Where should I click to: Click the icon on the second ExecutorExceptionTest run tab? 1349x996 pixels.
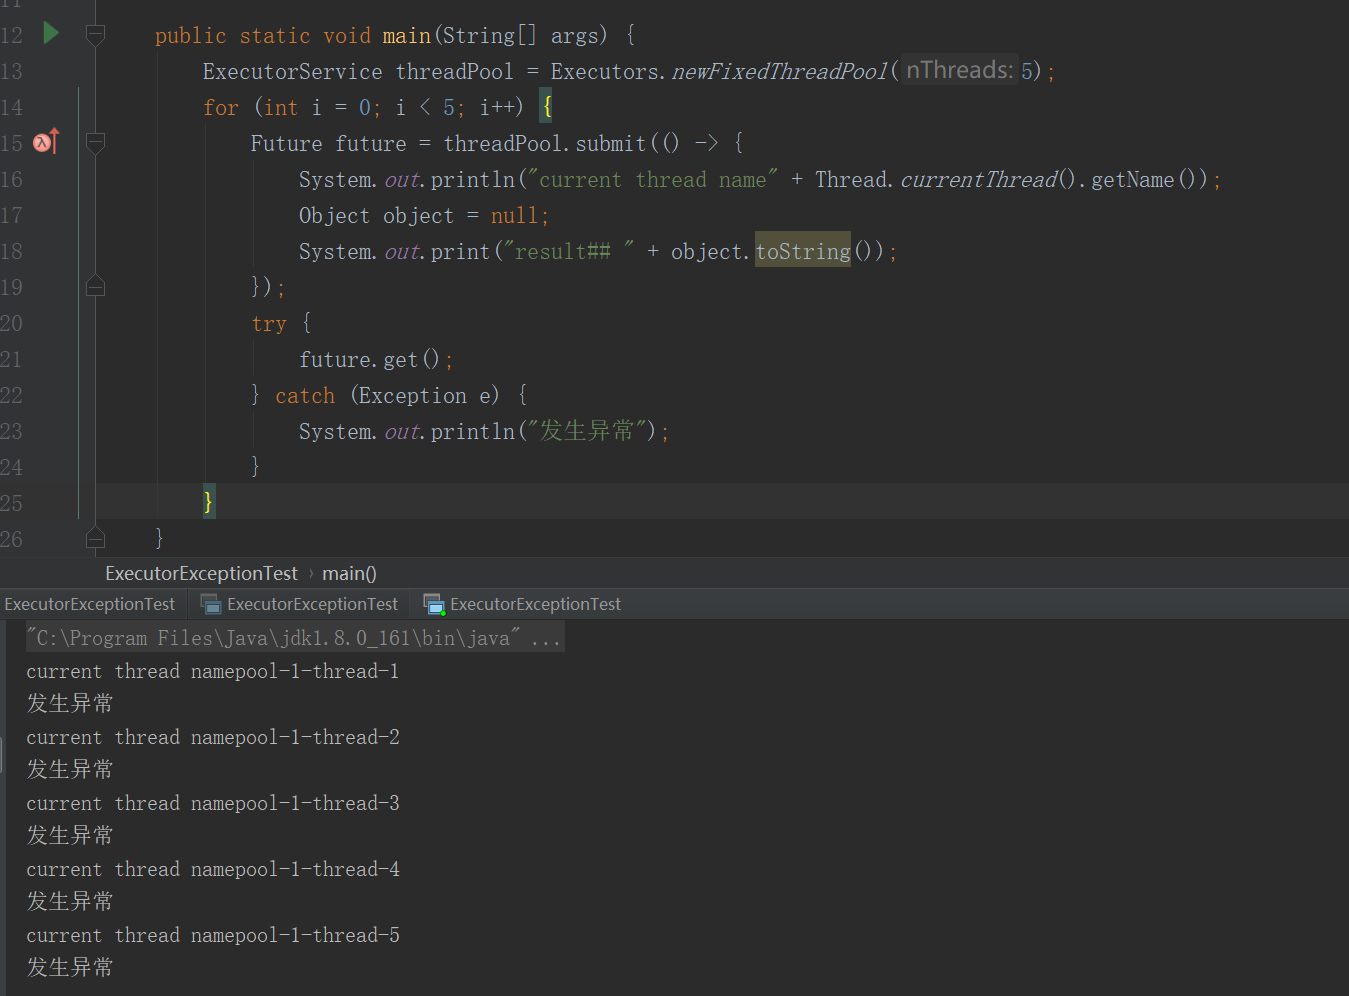click(211, 604)
